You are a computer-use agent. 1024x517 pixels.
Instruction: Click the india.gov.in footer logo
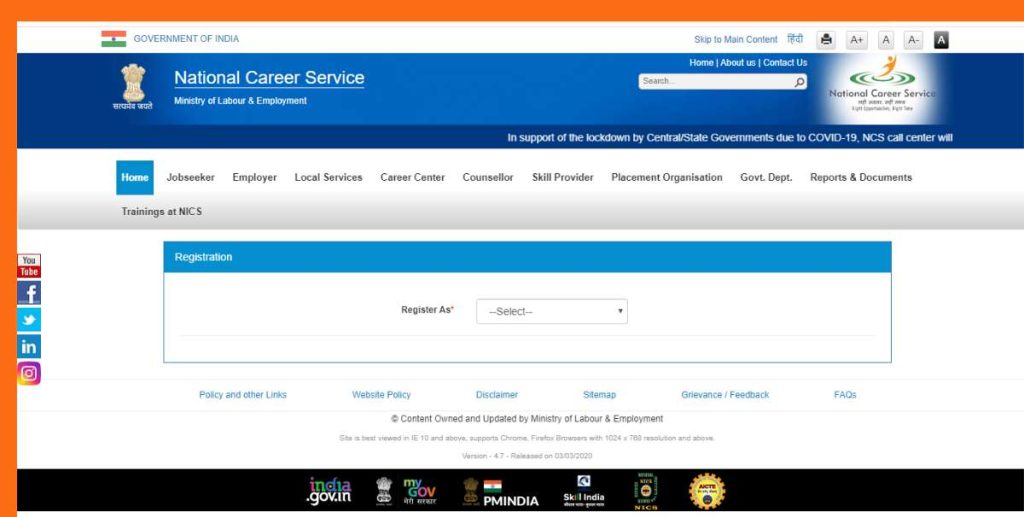(330, 491)
